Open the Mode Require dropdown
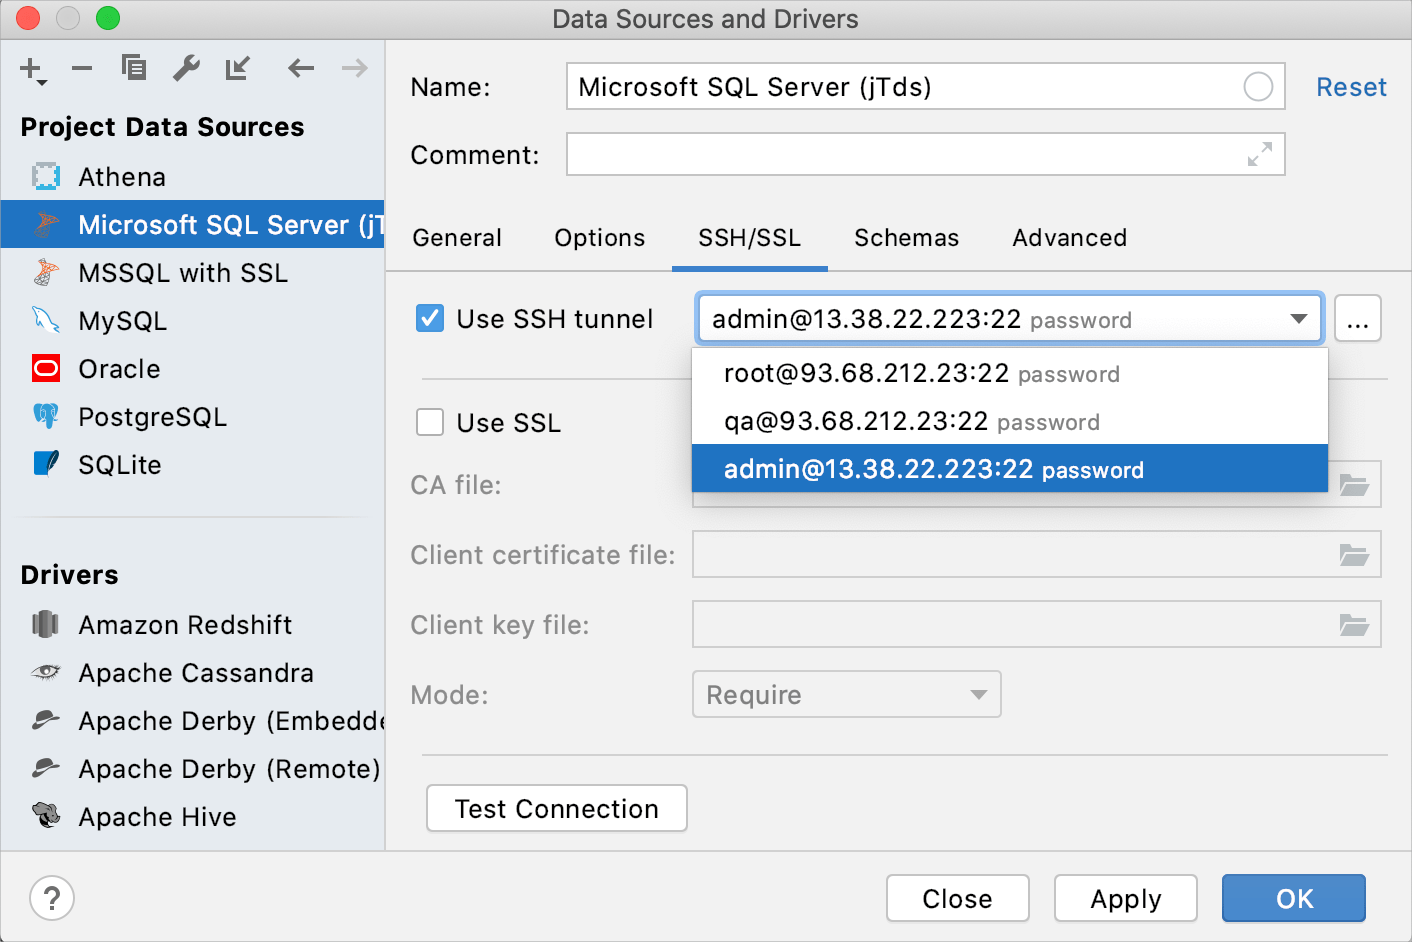1412x942 pixels. pos(847,694)
